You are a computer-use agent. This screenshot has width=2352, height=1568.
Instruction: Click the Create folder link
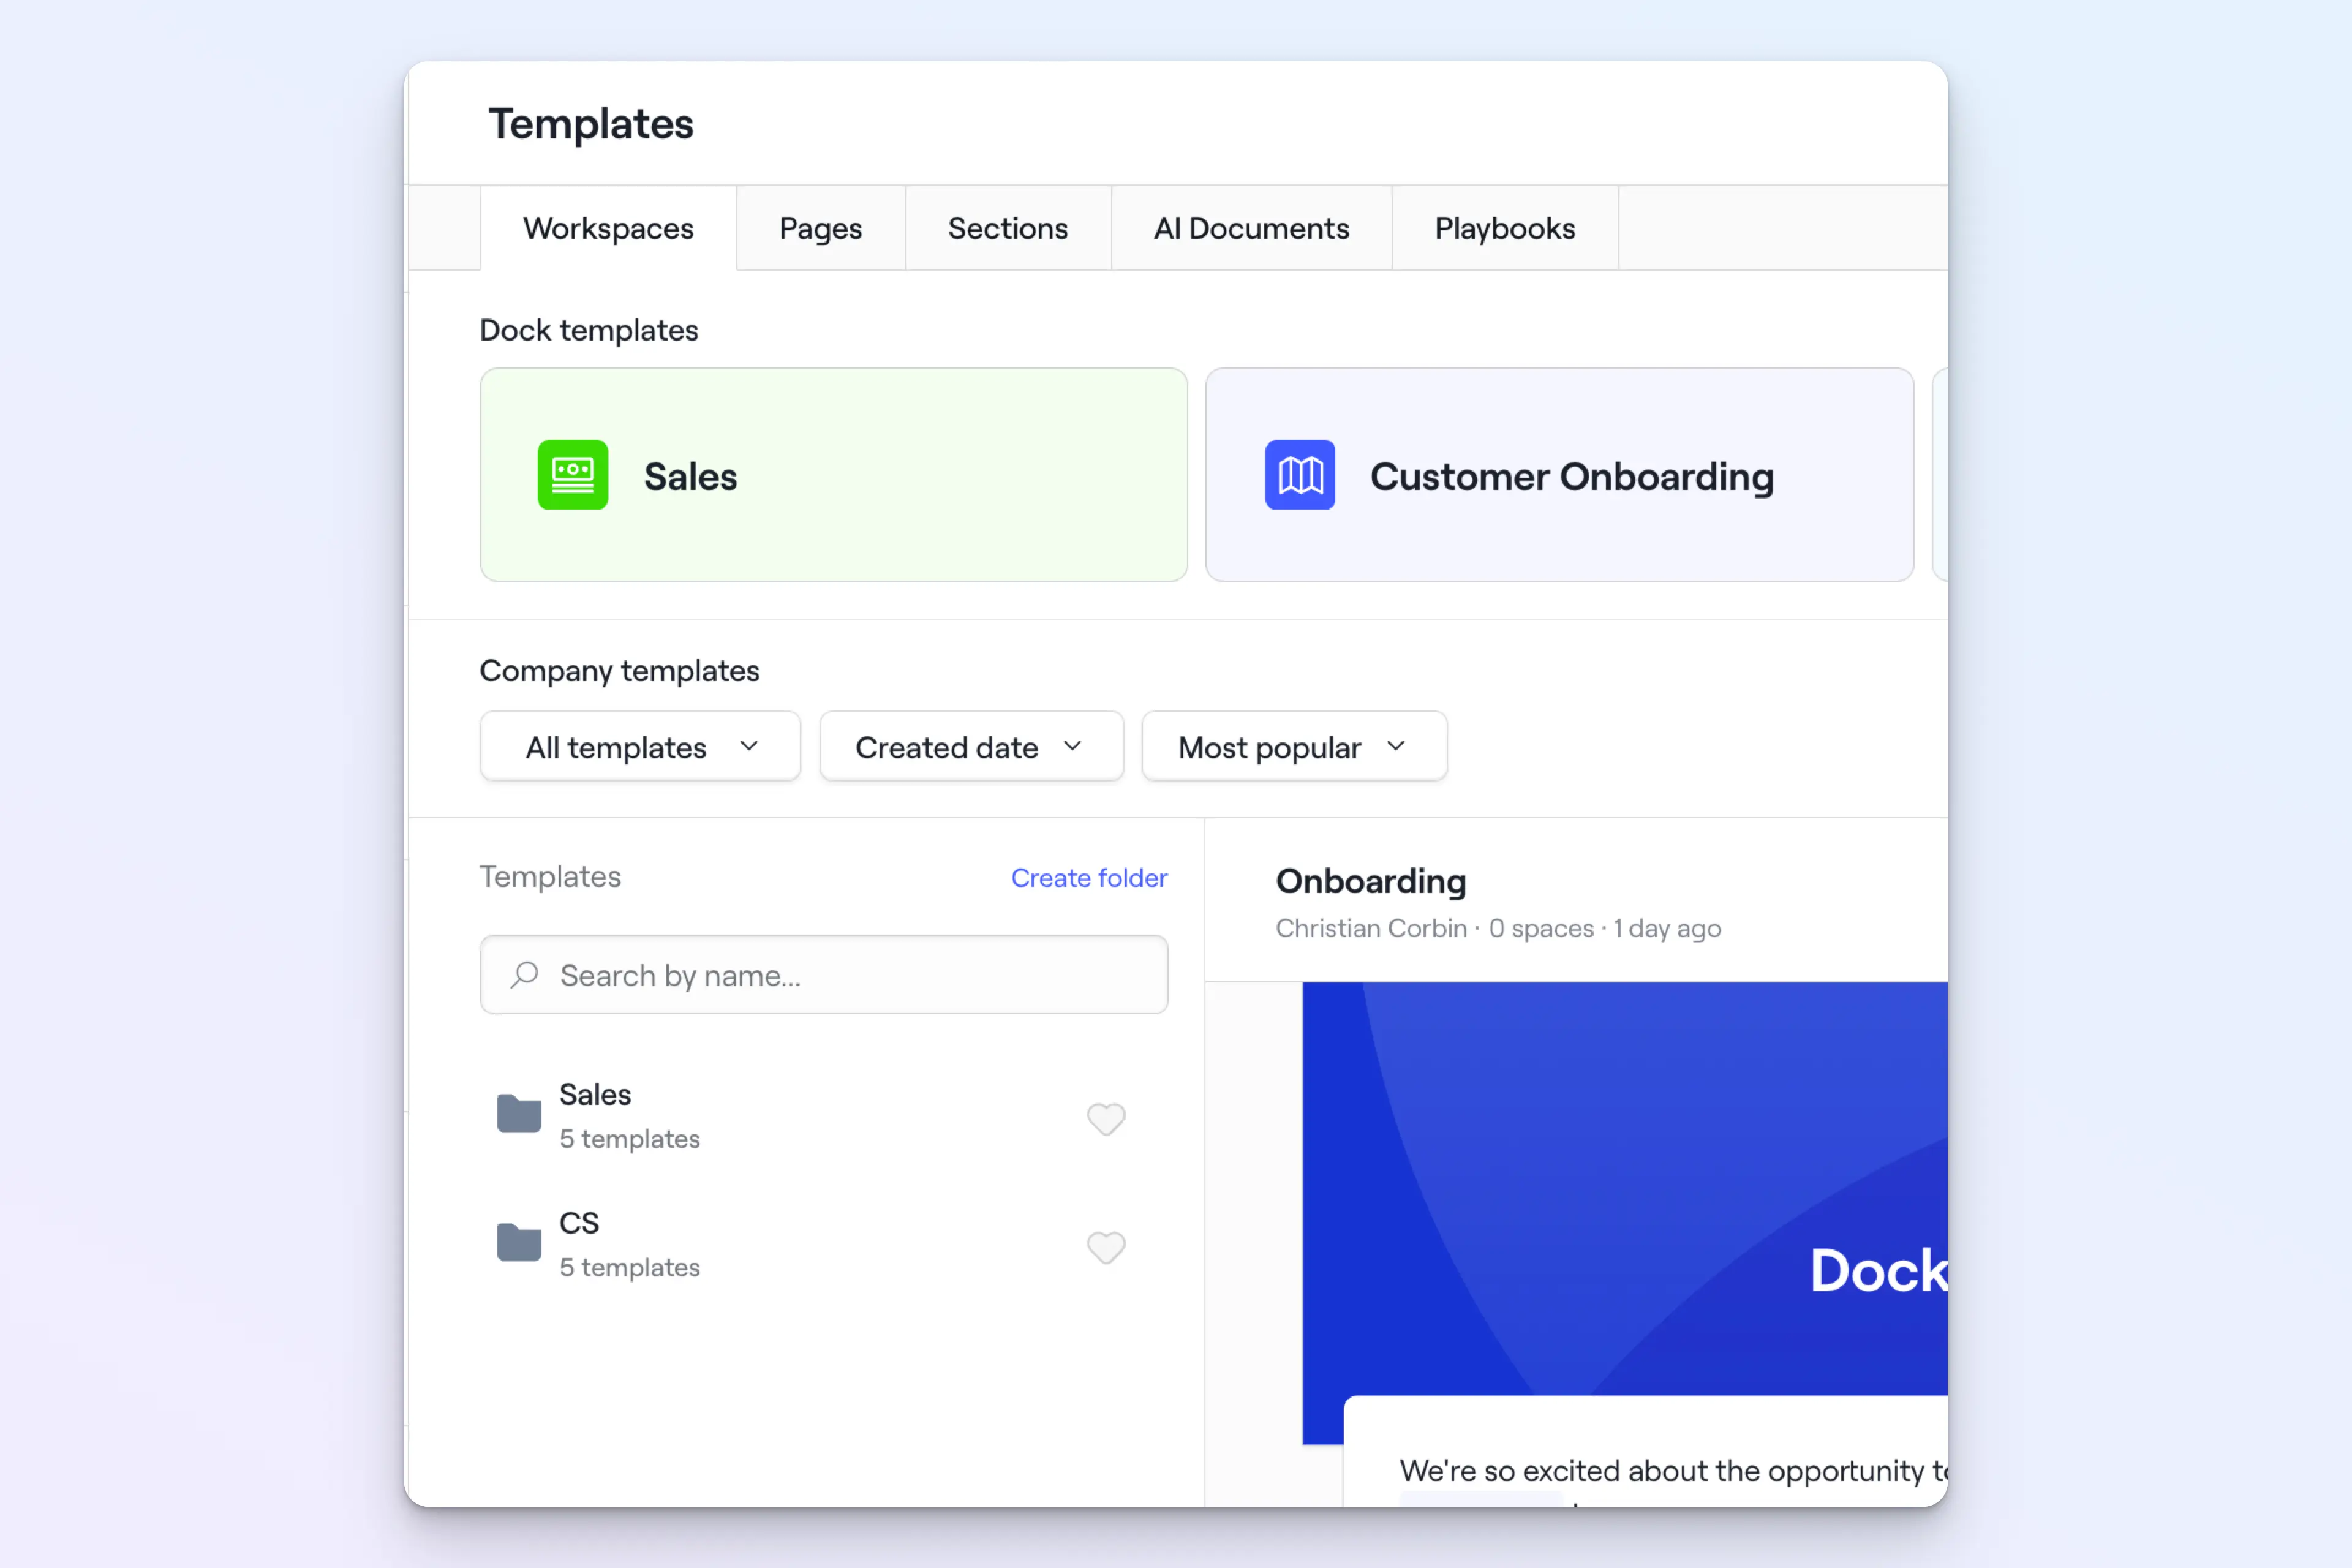tap(1088, 878)
